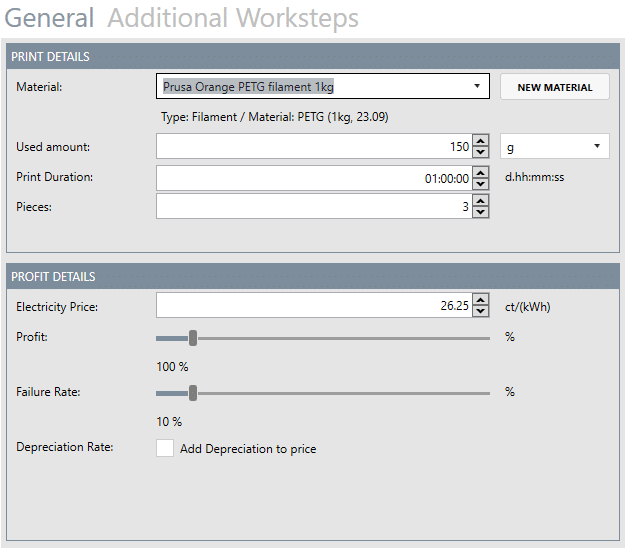Open the Material dropdown list
Screen dimensions: 629x548
point(477,86)
